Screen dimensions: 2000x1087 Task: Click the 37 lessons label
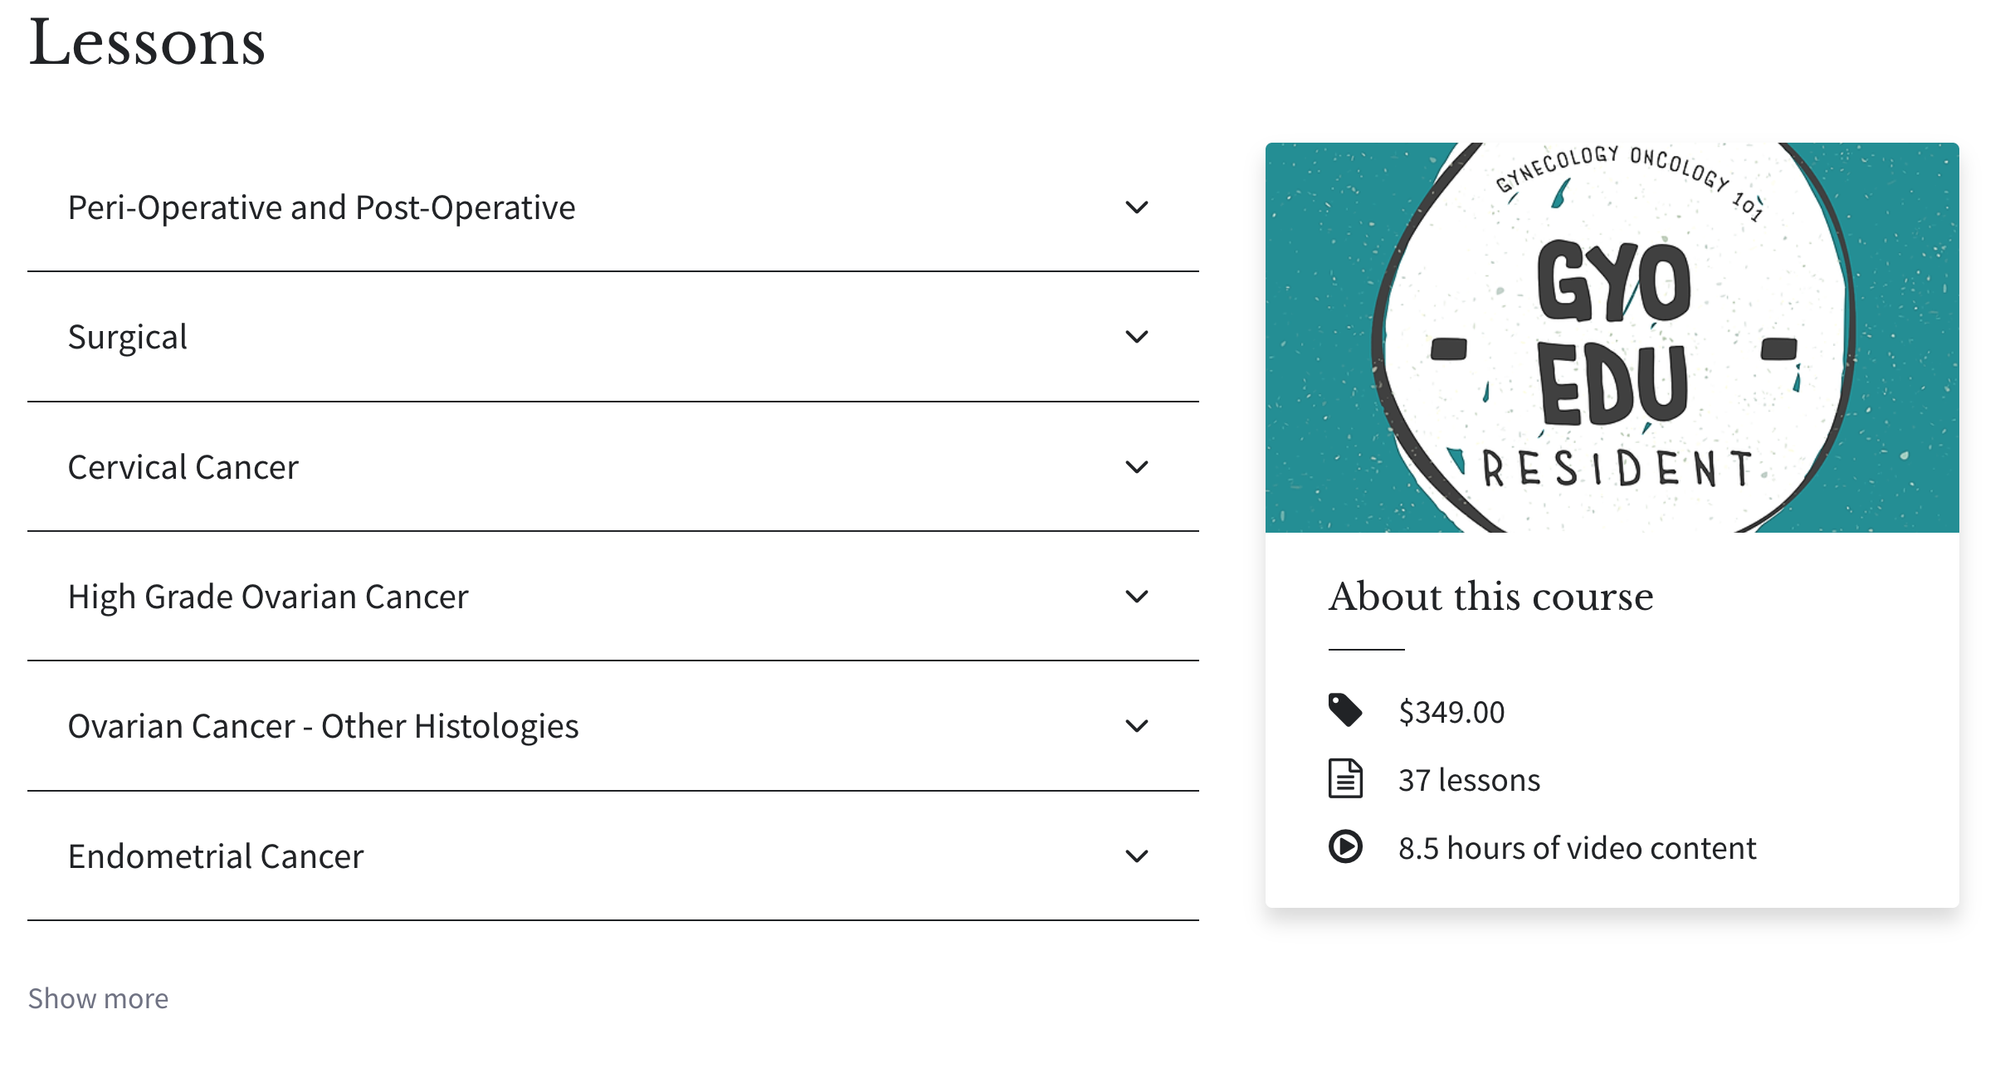point(1469,780)
